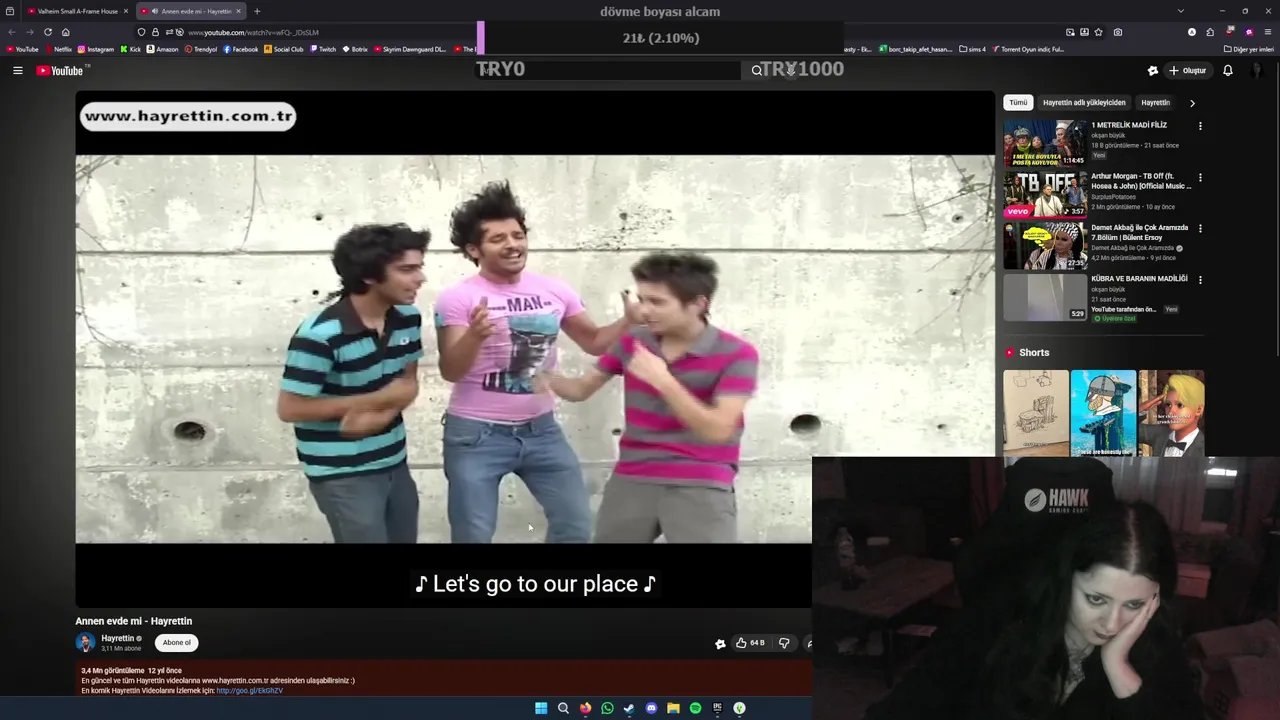Open the first Shorts sketch thumbnail
The image size is (1280, 720).
(x=1036, y=413)
